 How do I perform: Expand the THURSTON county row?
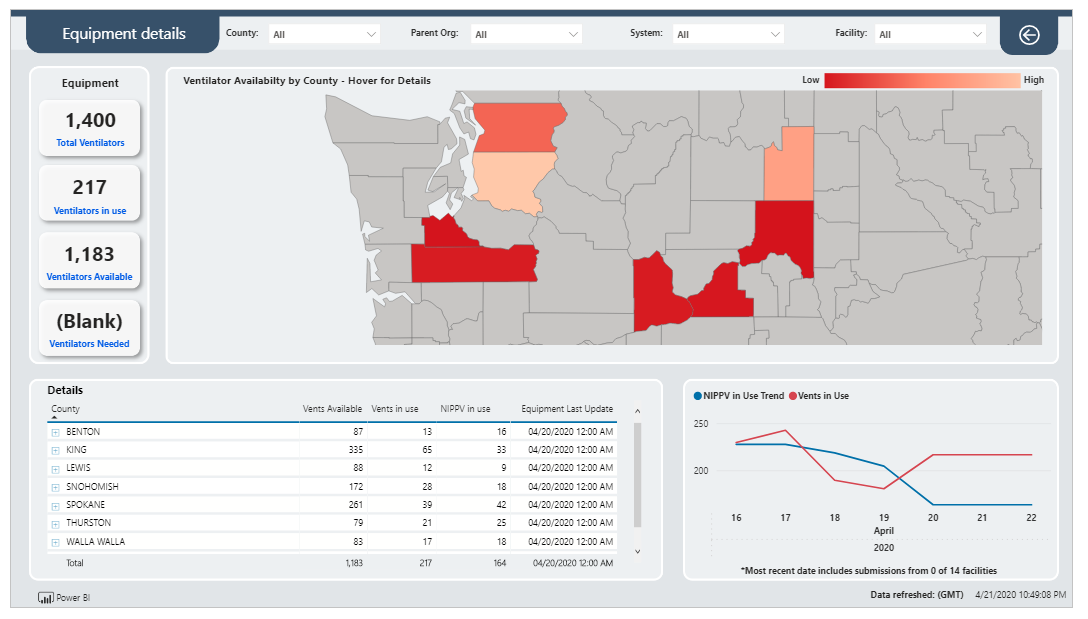56,523
